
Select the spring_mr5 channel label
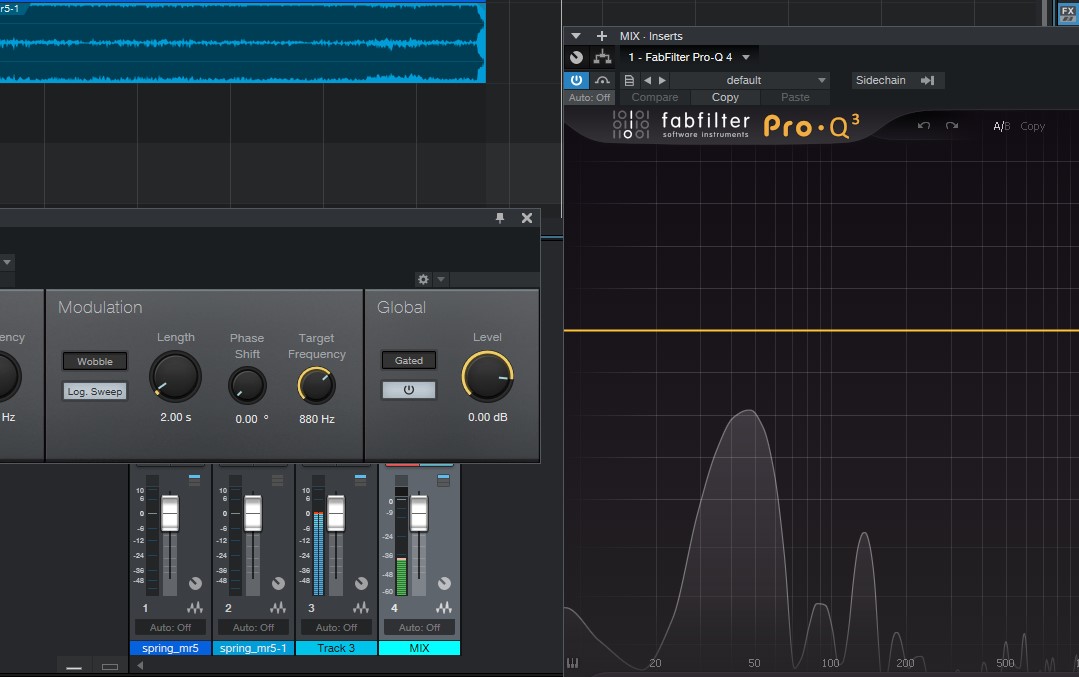coord(170,648)
